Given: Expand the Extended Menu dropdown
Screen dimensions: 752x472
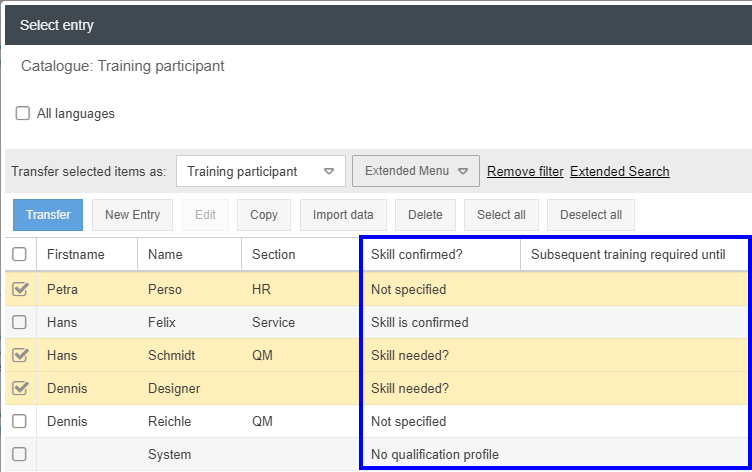Looking at the screenshot, I should [416, 171].
